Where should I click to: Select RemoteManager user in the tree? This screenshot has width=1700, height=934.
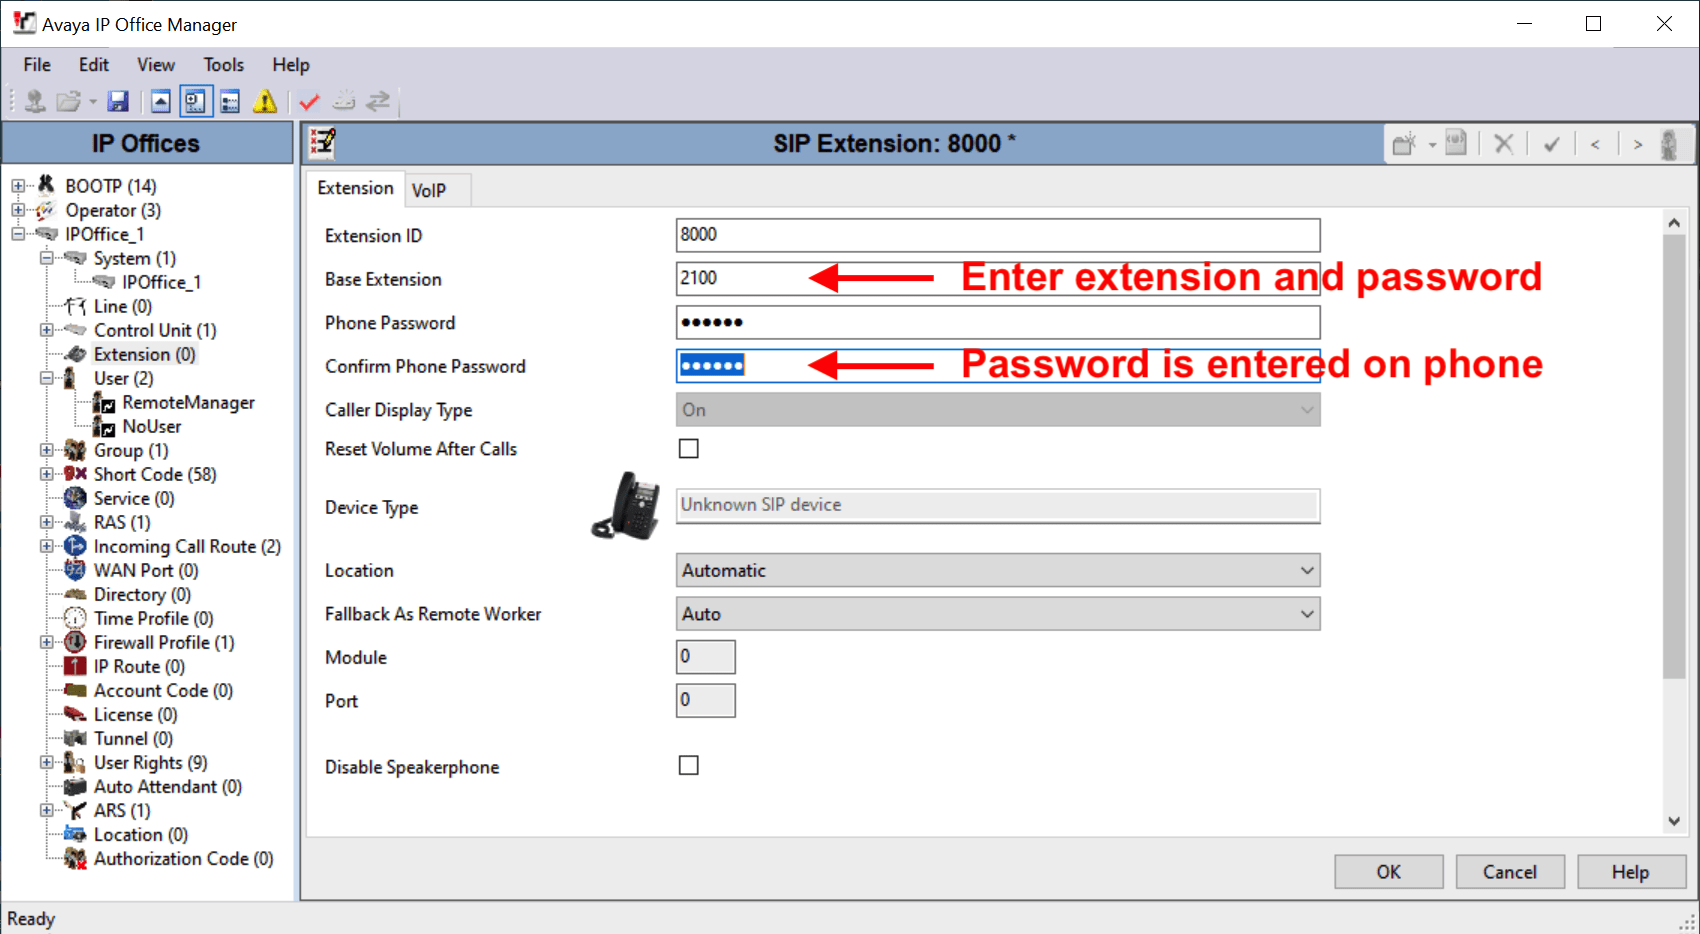pos(188,402)
